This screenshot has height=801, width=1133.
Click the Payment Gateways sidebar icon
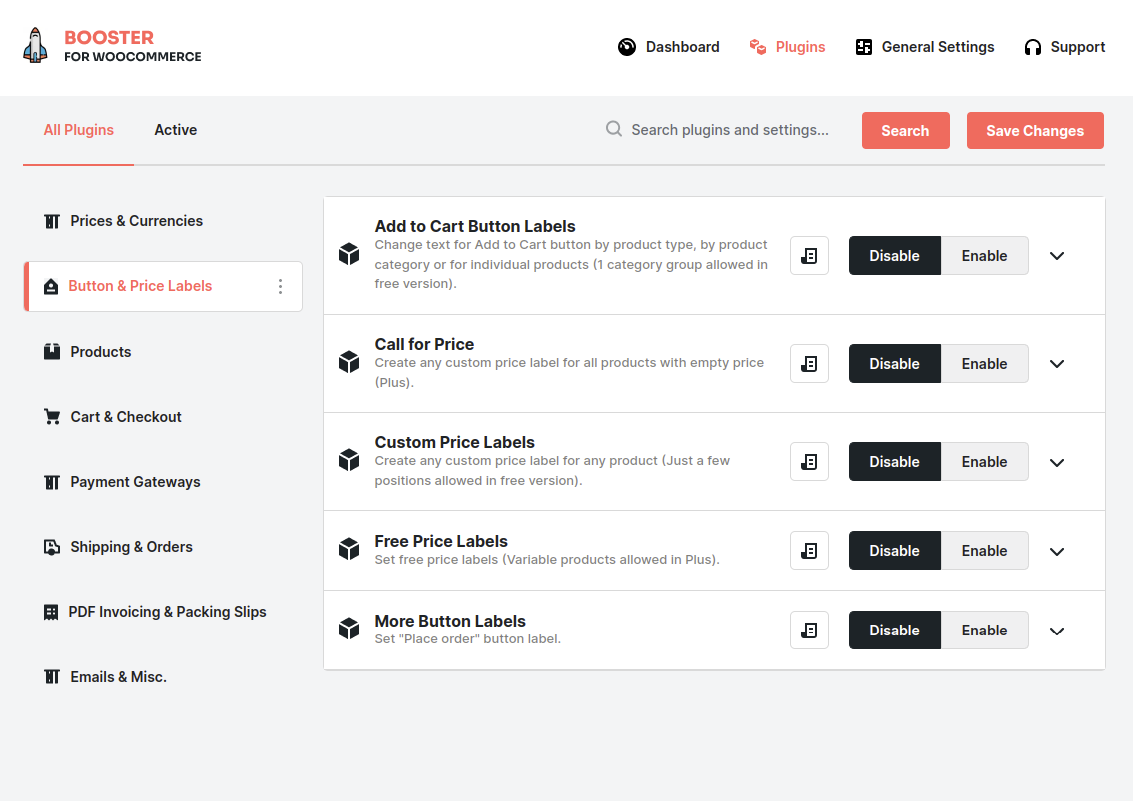pyautogui.click(x=52, y=482)
